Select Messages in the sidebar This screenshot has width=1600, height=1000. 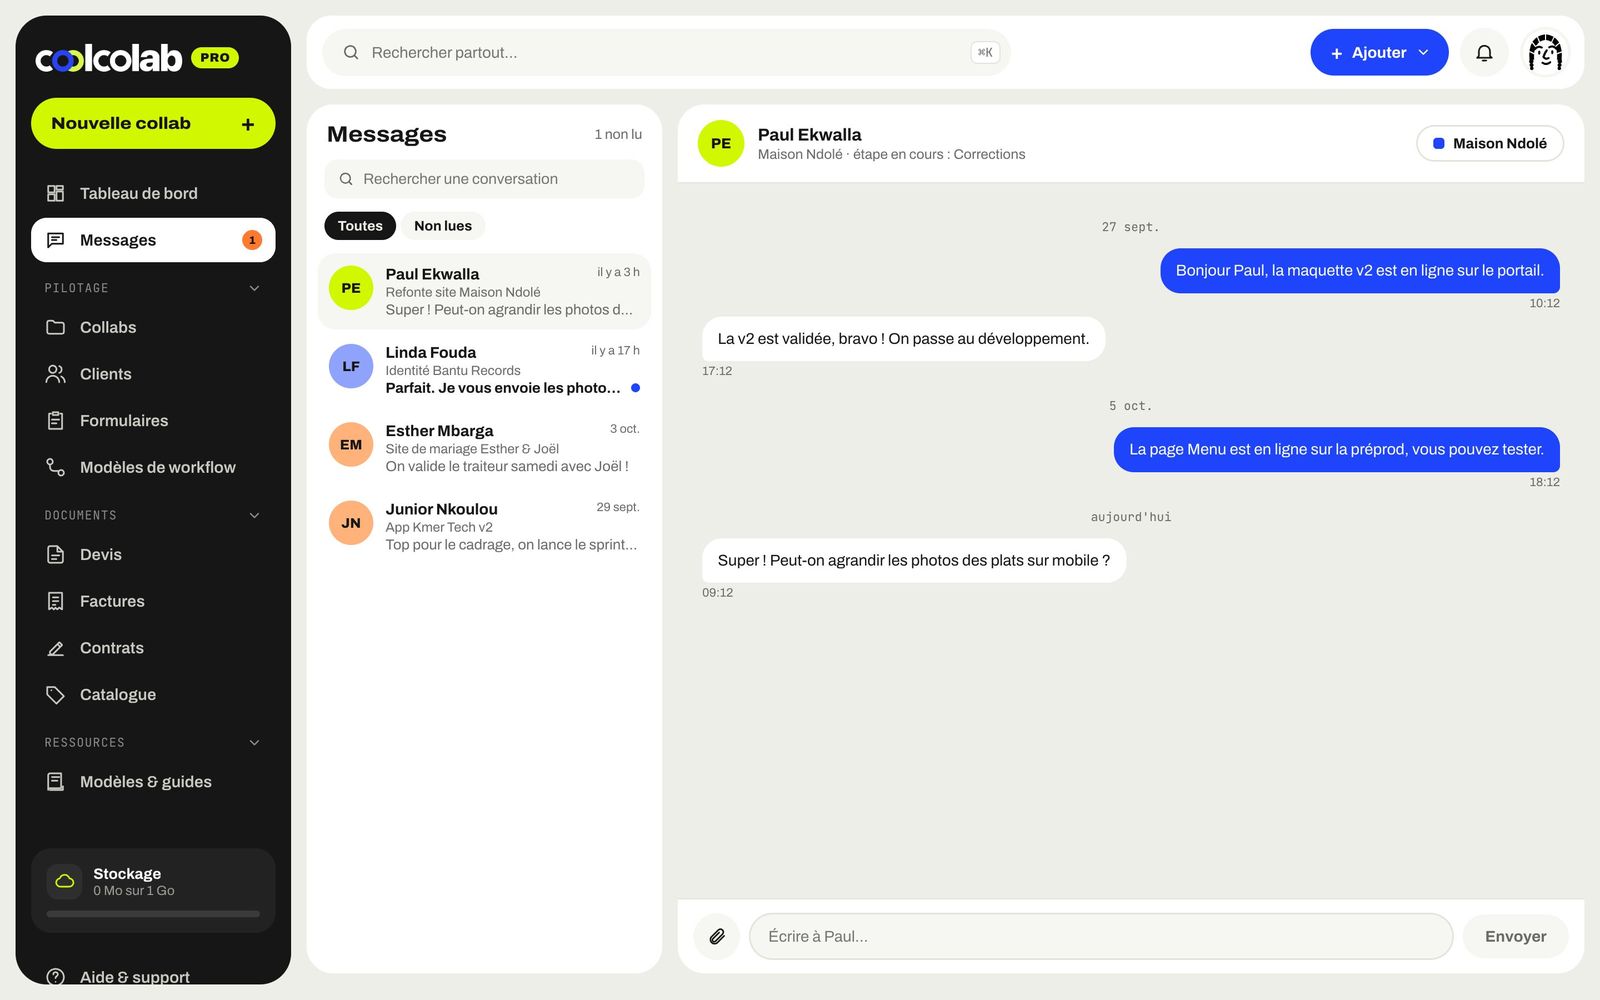coord(153,240)
